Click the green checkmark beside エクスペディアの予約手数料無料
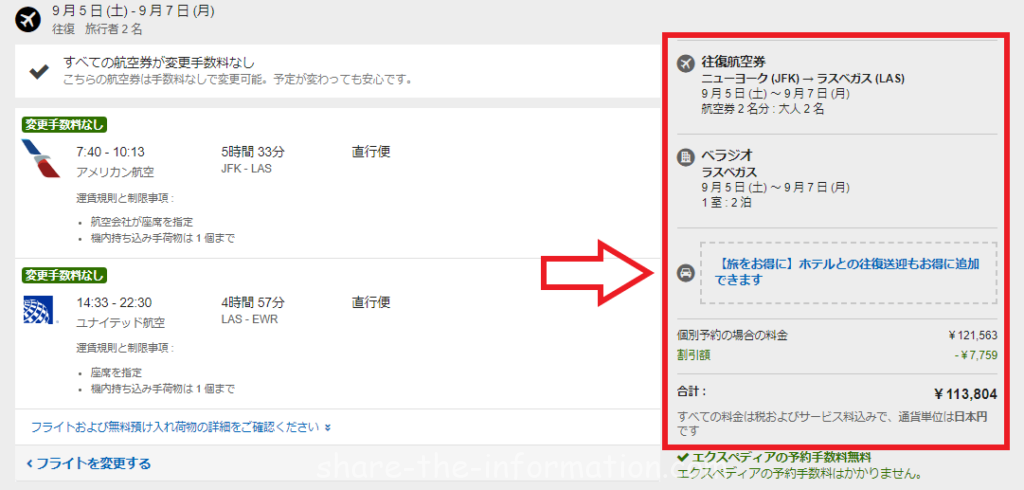The height and width of the screenshot is (490, 1024). pyautogui.click(x=682, y=458)
